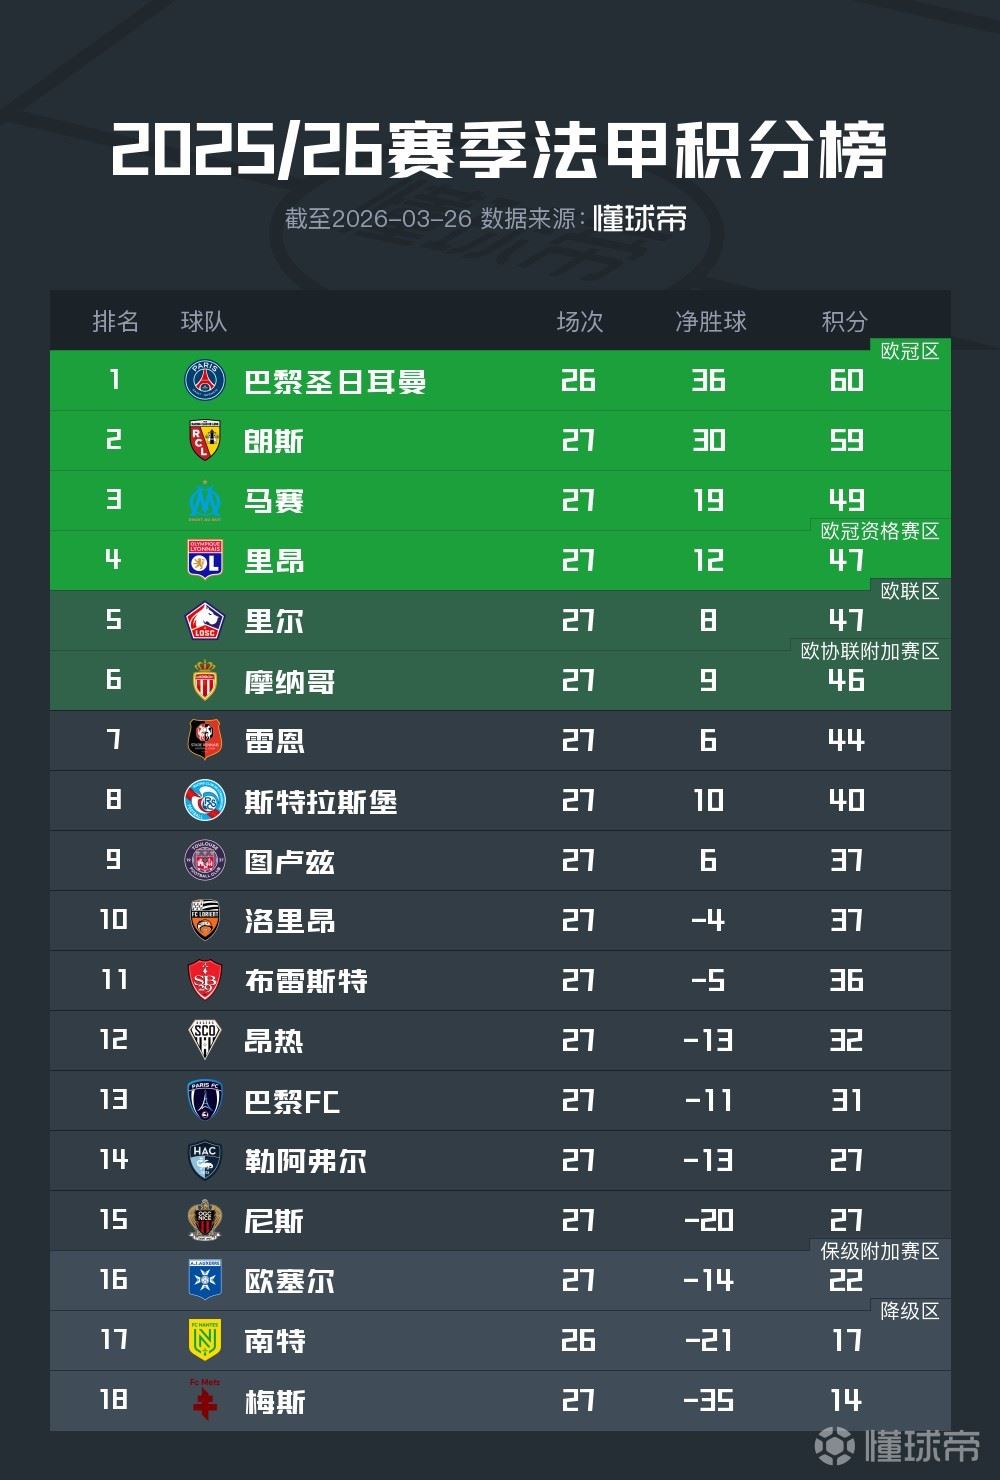Click the 斯特拉斯堡 team name
The height and width of the screenshot is (1480, 1000).
[320, 802]
